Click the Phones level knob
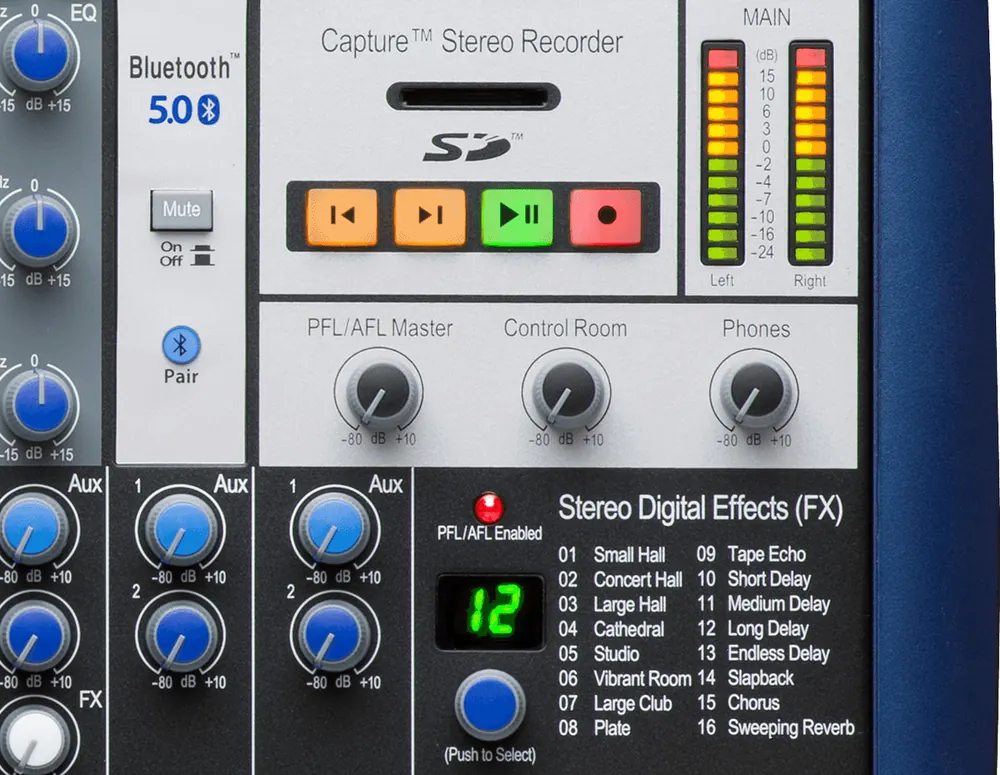The width and height of the screenshot is (1000, 775). 754,392
